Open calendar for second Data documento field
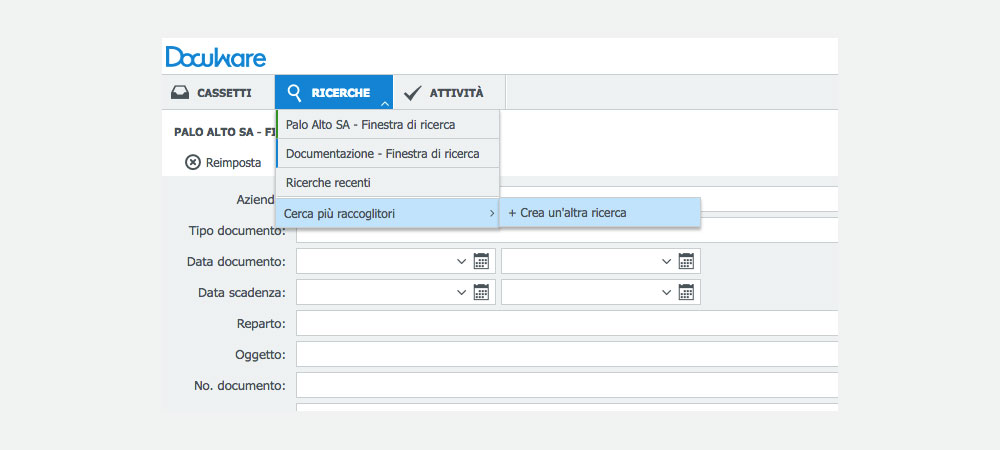 pos(686,261)
